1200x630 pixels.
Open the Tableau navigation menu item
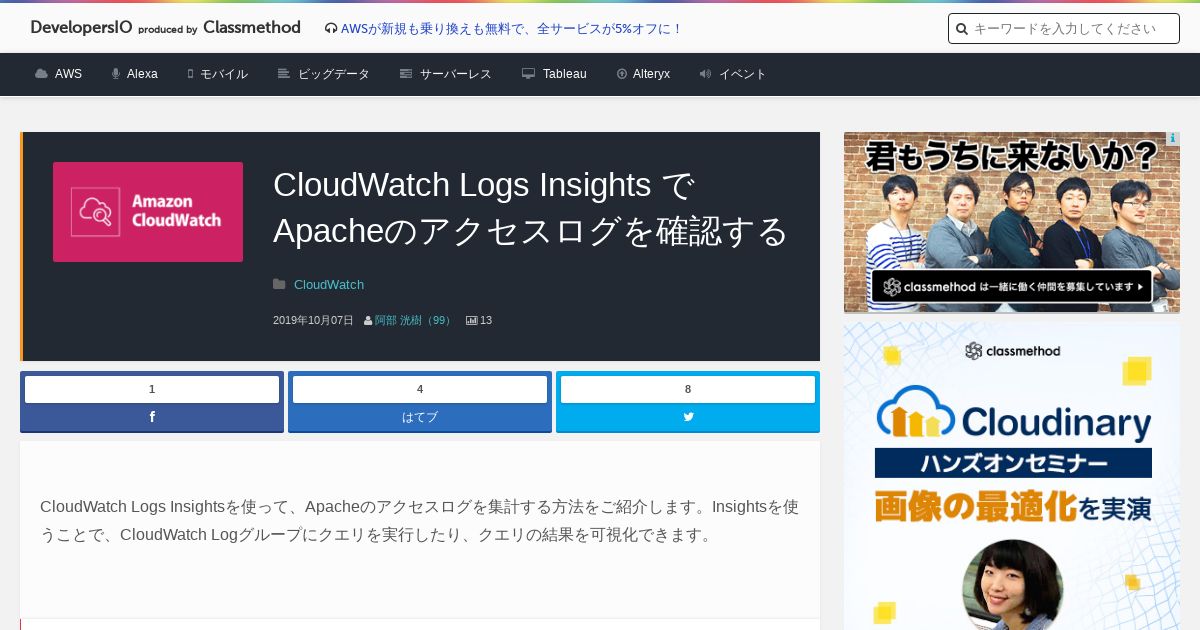pos(565,74)
